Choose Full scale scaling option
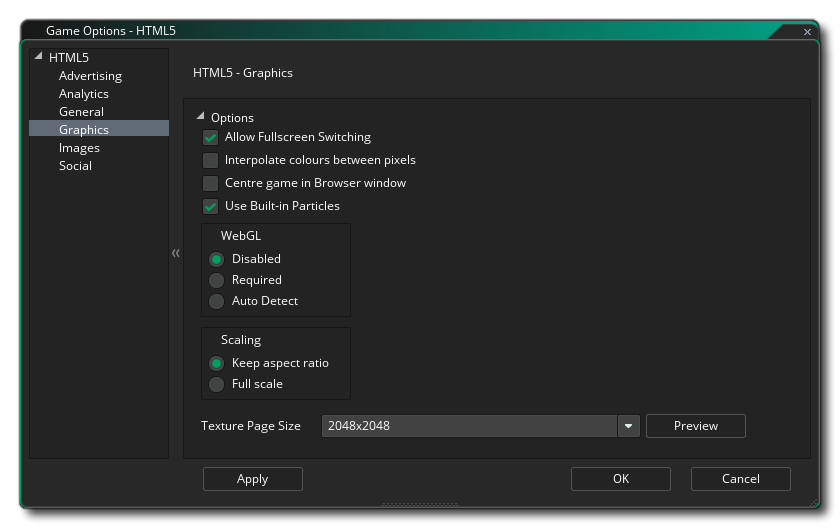Image resolution: width=840 pixels, height=528 pixels. (216, 384)
